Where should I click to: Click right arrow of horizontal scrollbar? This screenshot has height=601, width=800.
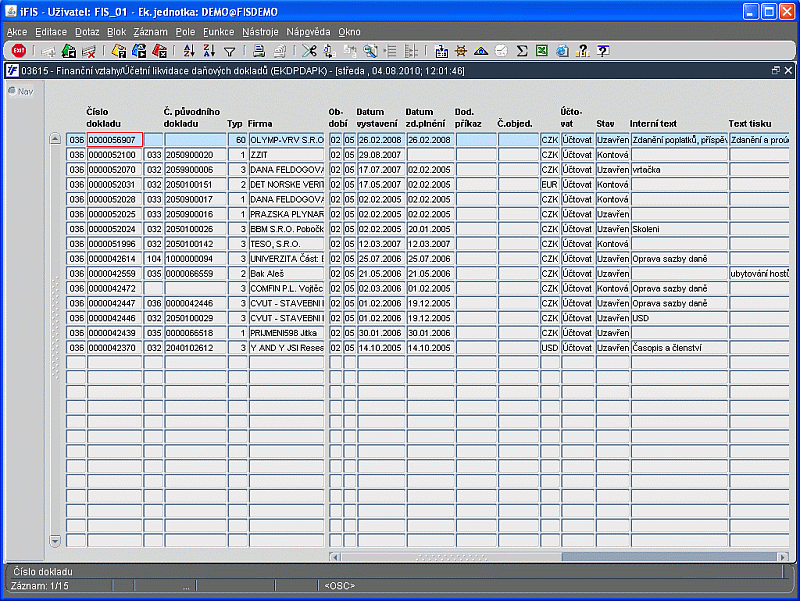(783, 557)
